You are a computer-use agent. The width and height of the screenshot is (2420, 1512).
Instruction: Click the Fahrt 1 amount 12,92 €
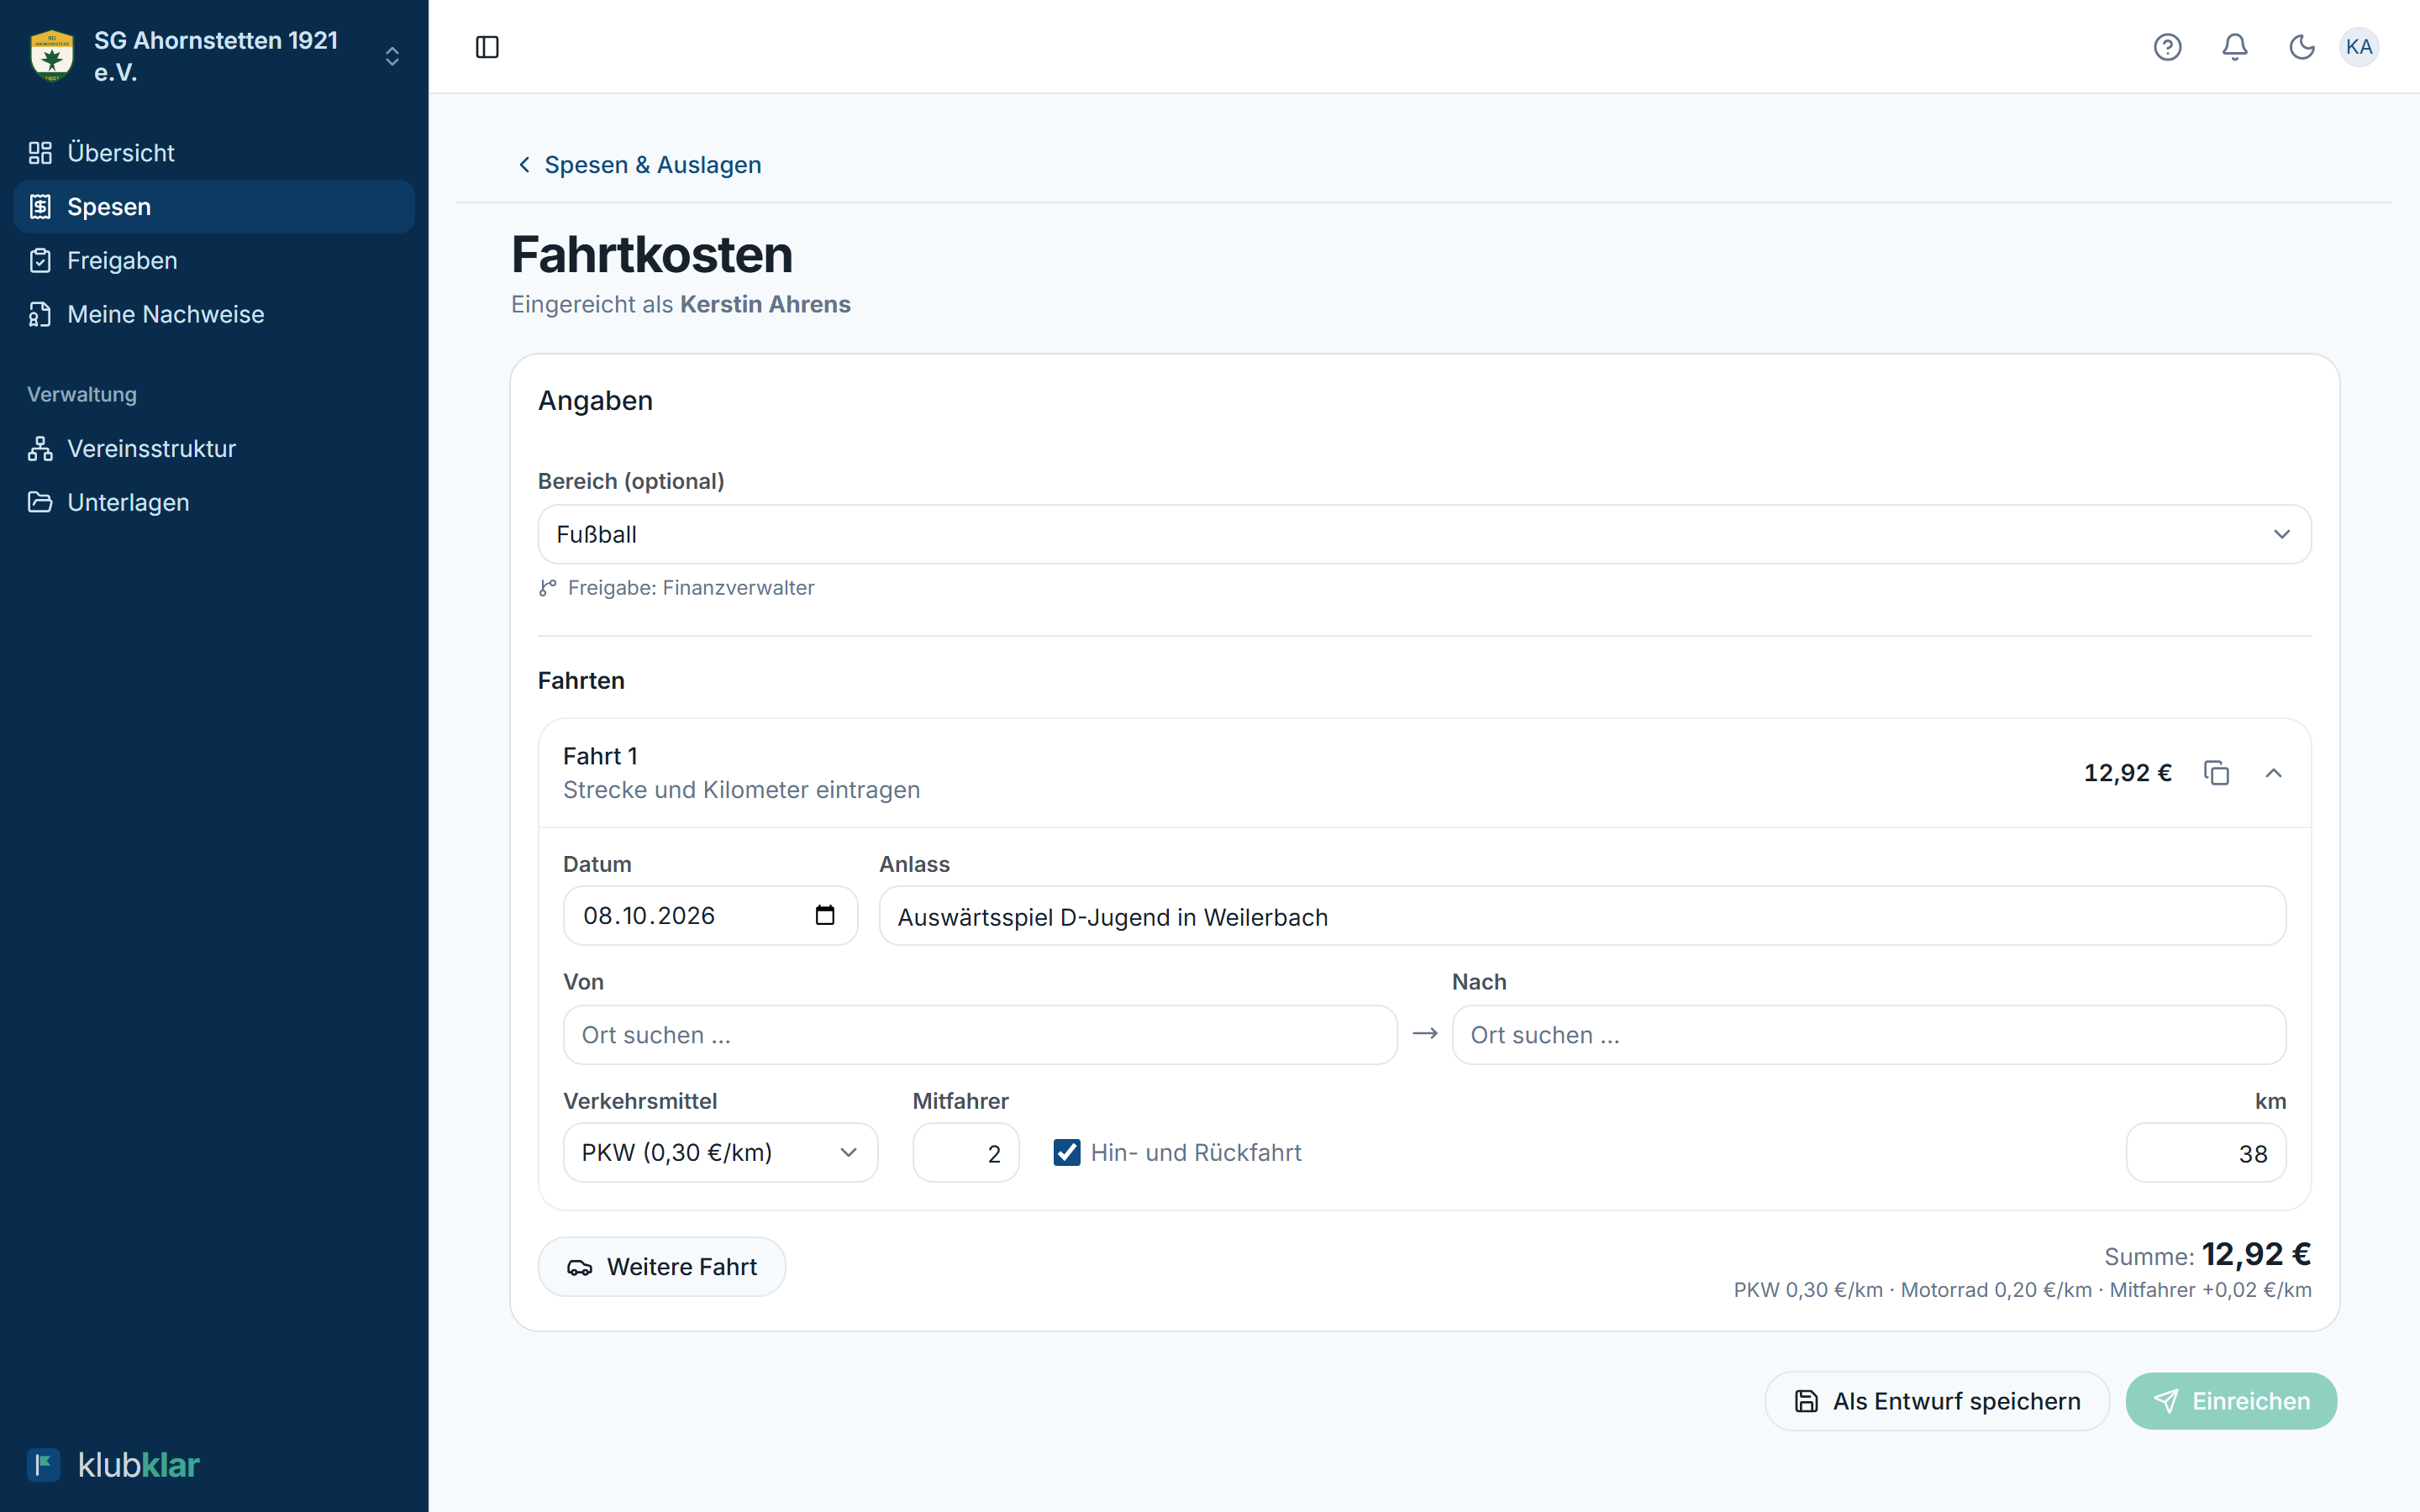click(2127, 773)
